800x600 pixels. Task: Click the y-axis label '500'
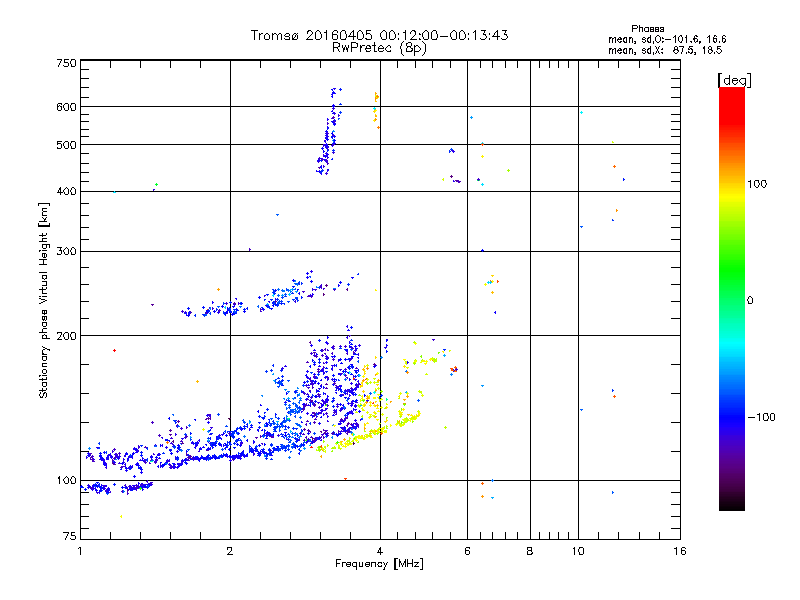[66, 145]
